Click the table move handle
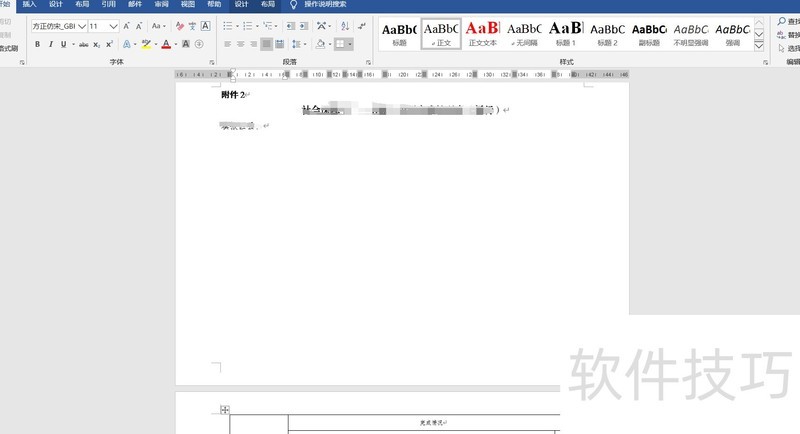800x434 pixels. click(224, 410)
